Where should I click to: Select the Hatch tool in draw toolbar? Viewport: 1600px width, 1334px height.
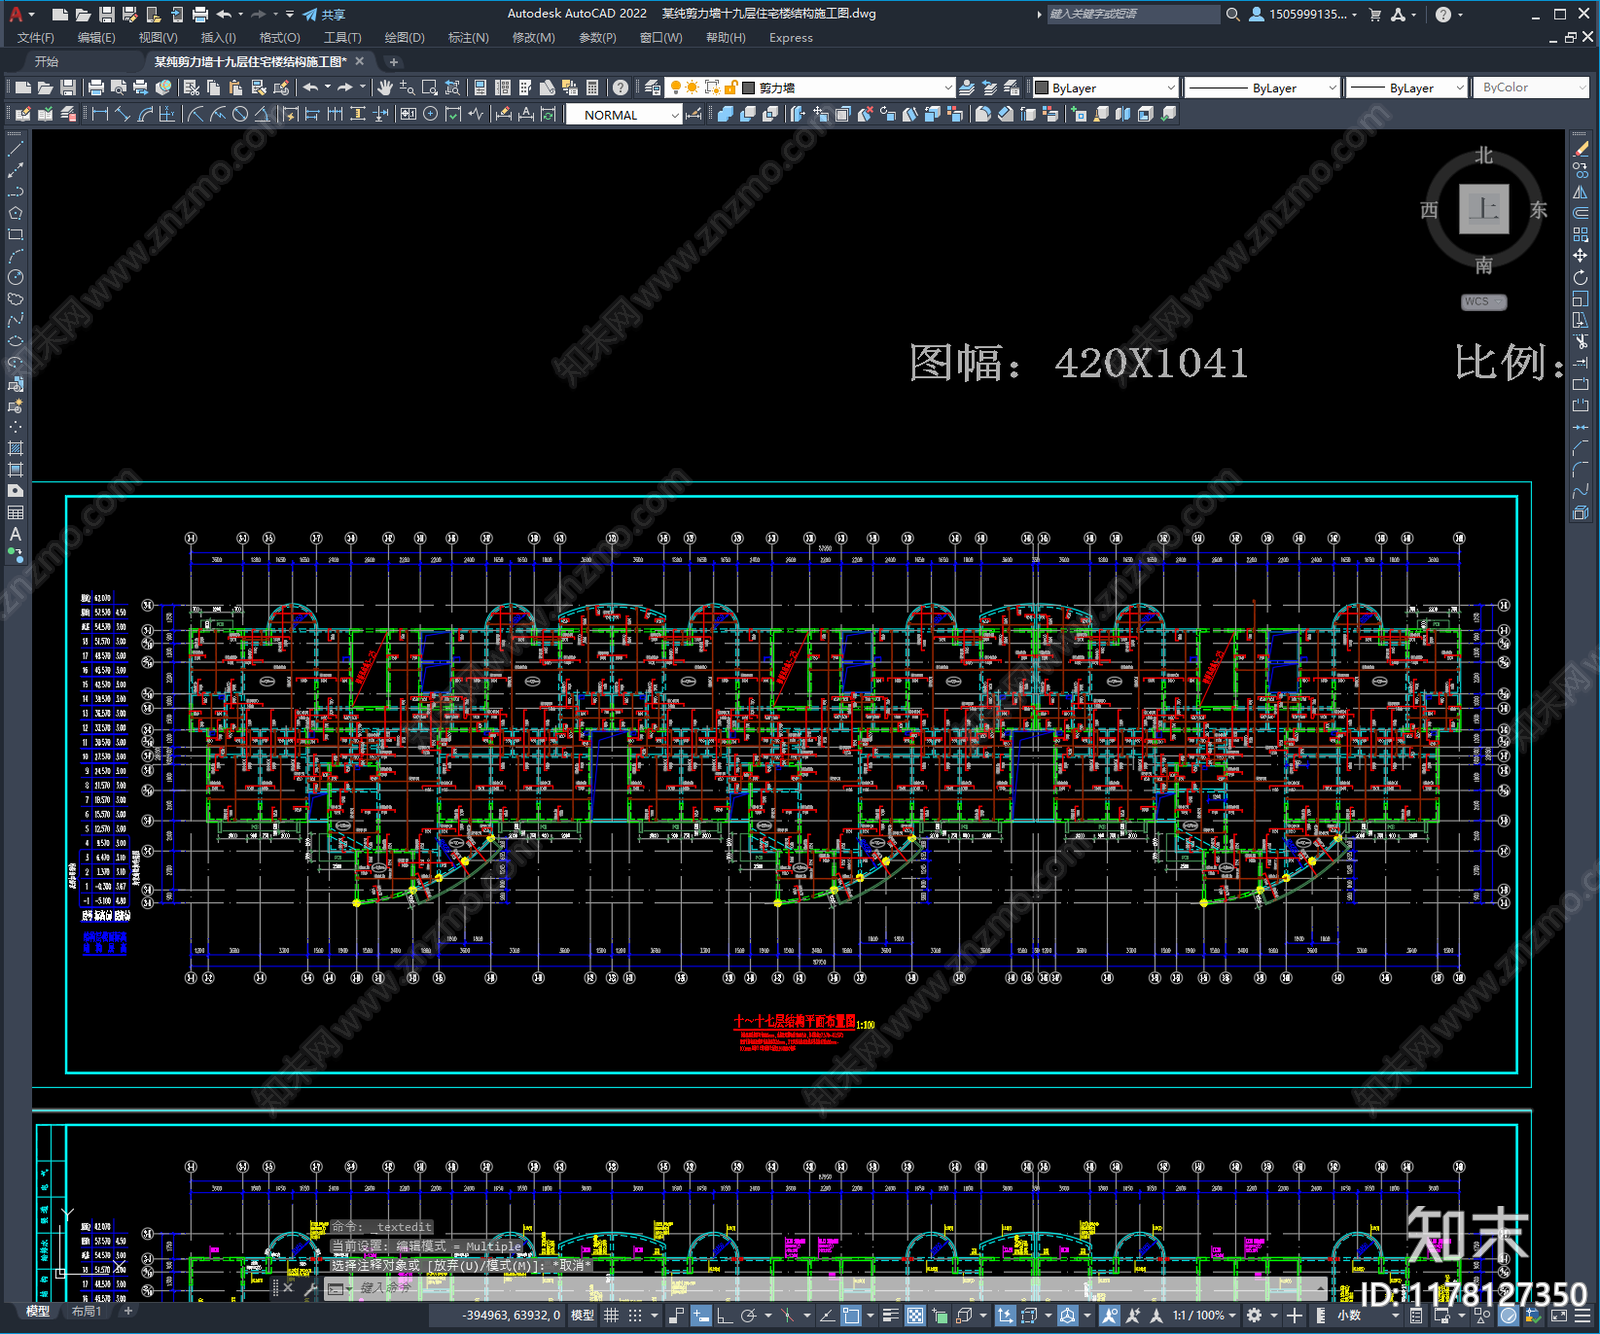coord(15,448)
